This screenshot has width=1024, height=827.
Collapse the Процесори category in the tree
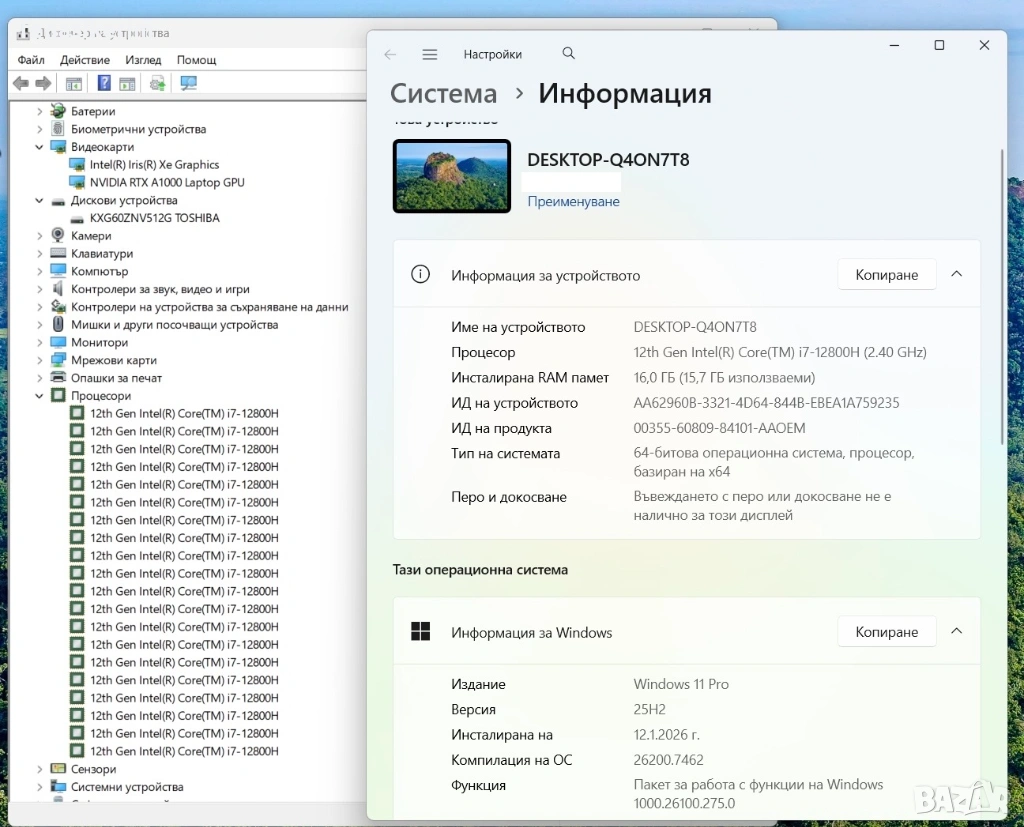(x=40, y=396)
